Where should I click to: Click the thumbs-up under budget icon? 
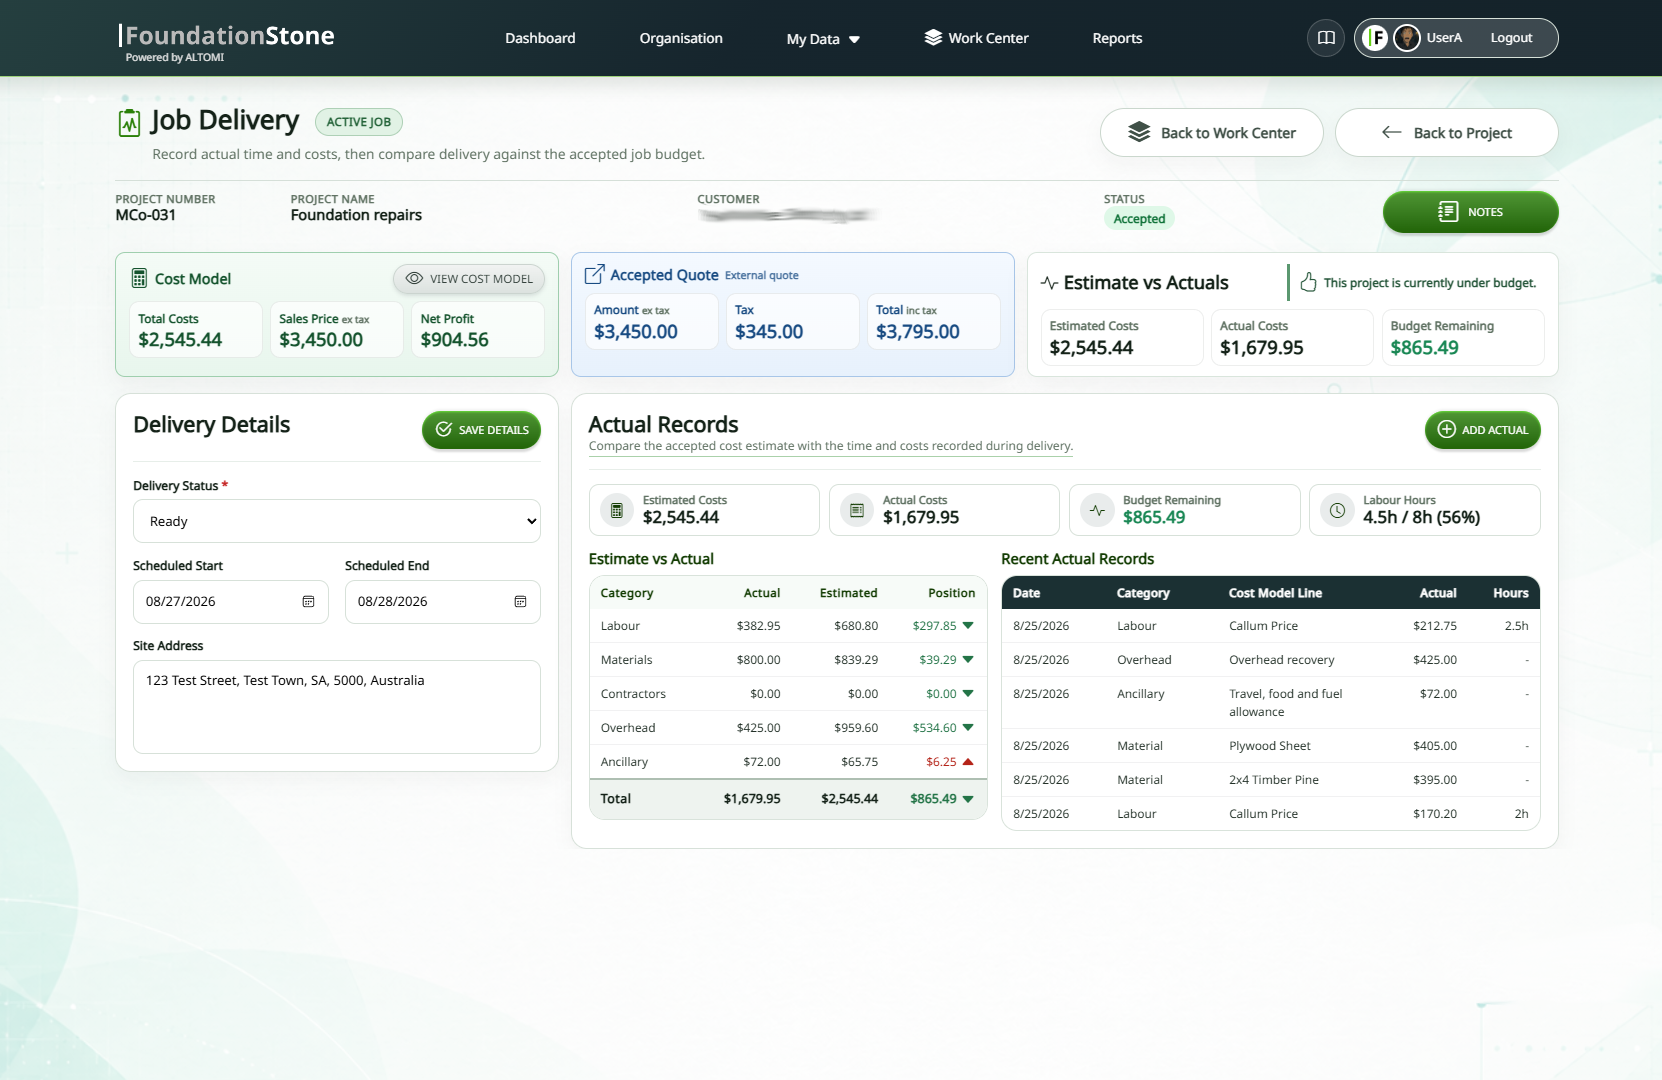1308,282
